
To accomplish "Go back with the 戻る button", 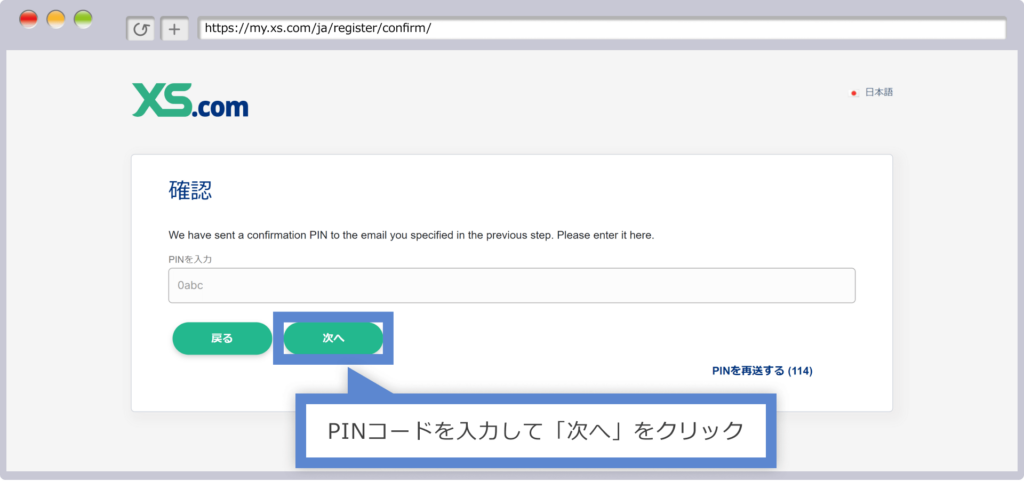I will [x=222, y=338].
